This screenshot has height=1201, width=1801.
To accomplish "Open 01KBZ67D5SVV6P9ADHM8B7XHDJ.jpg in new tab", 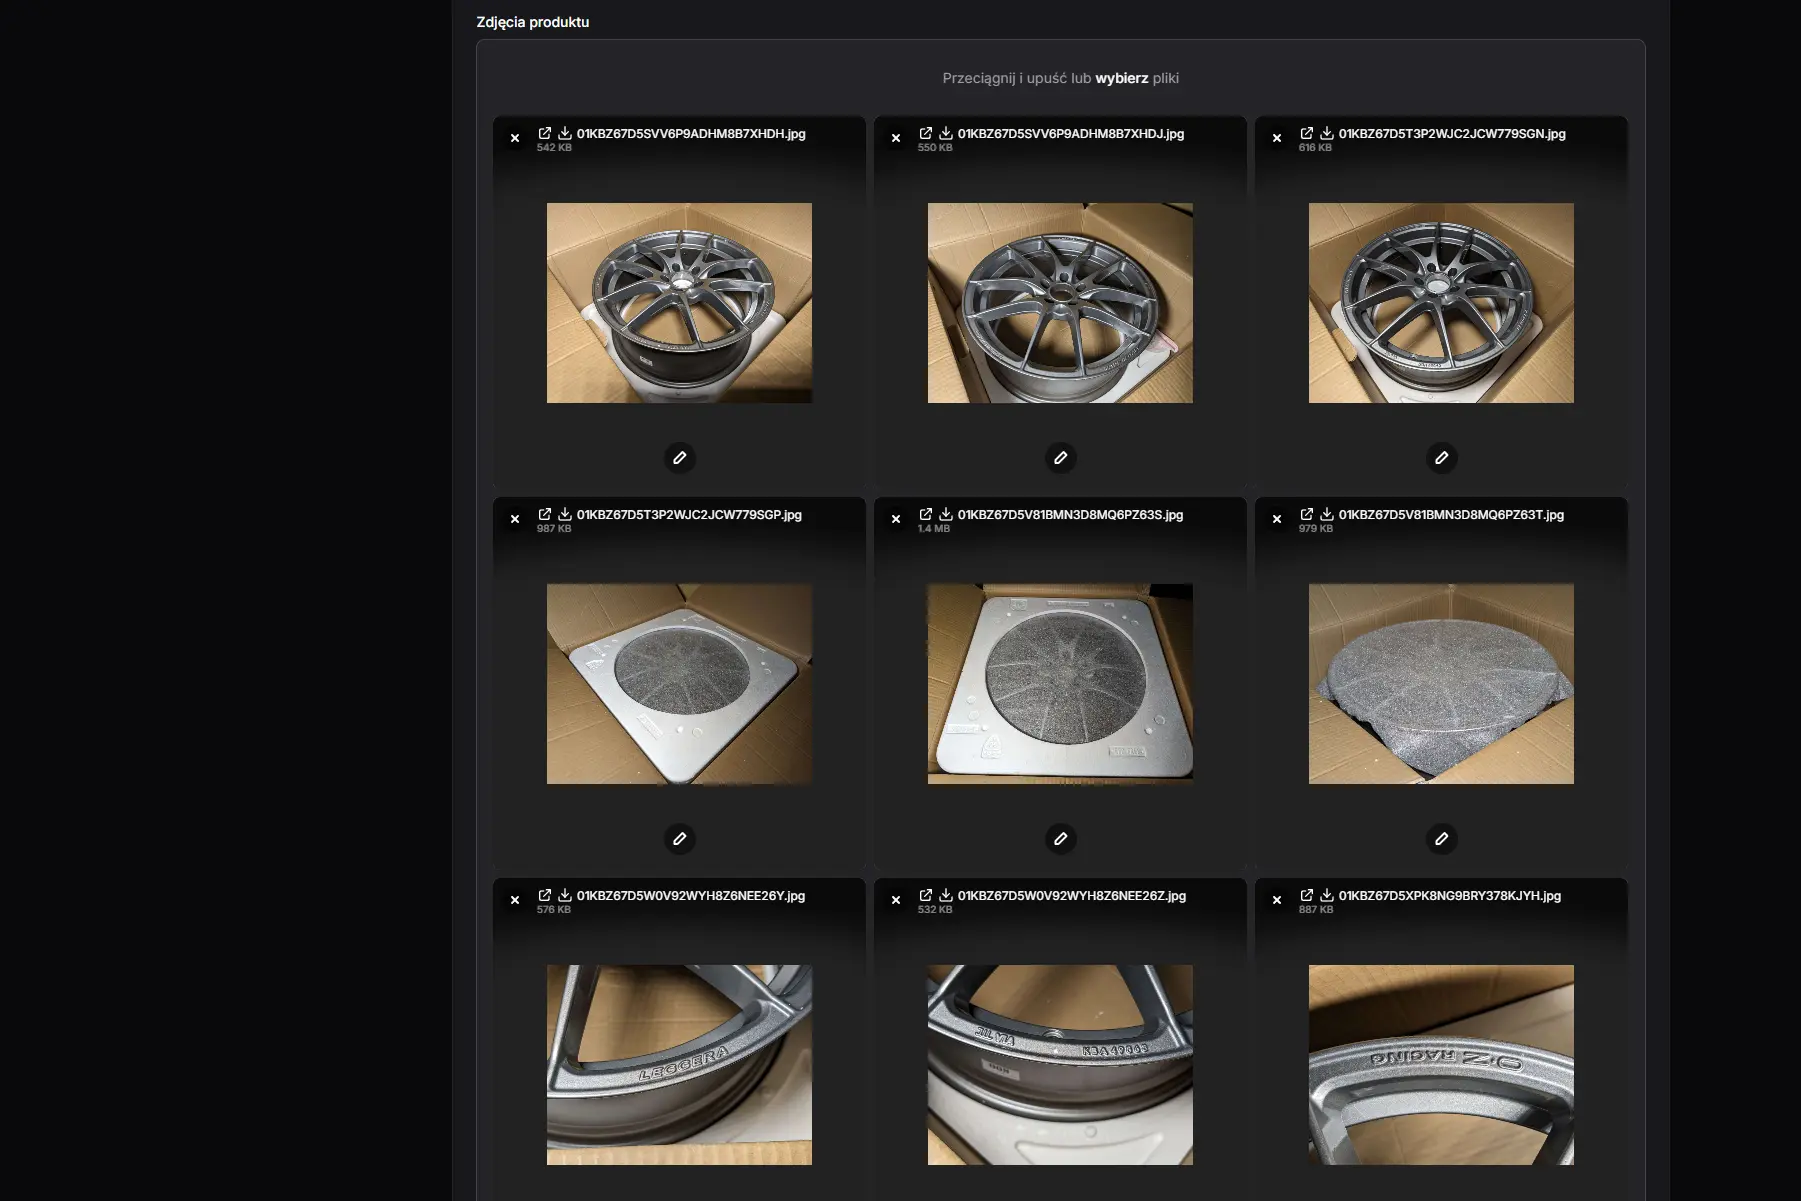I will 926,132.
